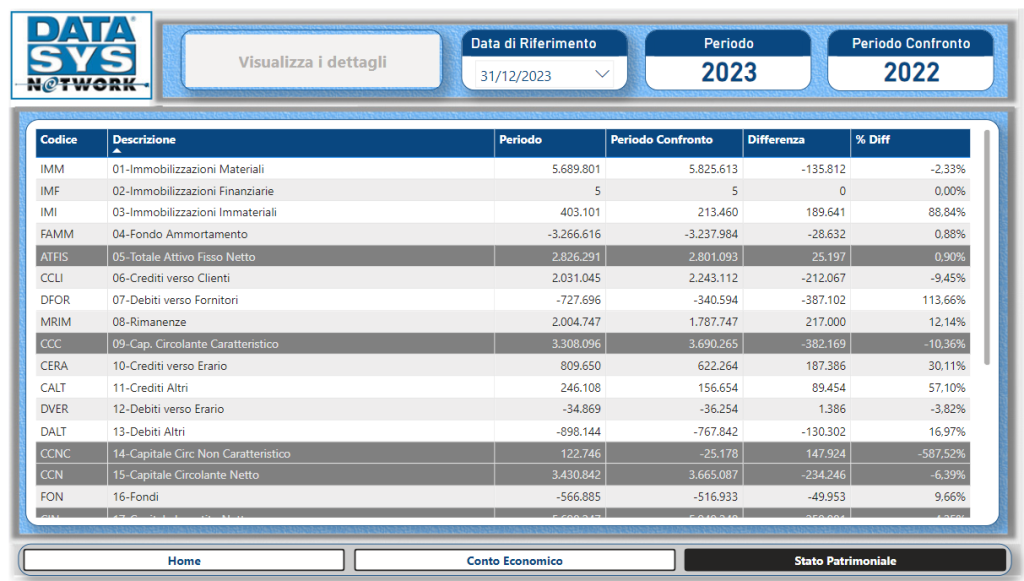Open the Data di Riferimento dropdown chevron
Screen dimensions: 1024x581
click(602, 74)
